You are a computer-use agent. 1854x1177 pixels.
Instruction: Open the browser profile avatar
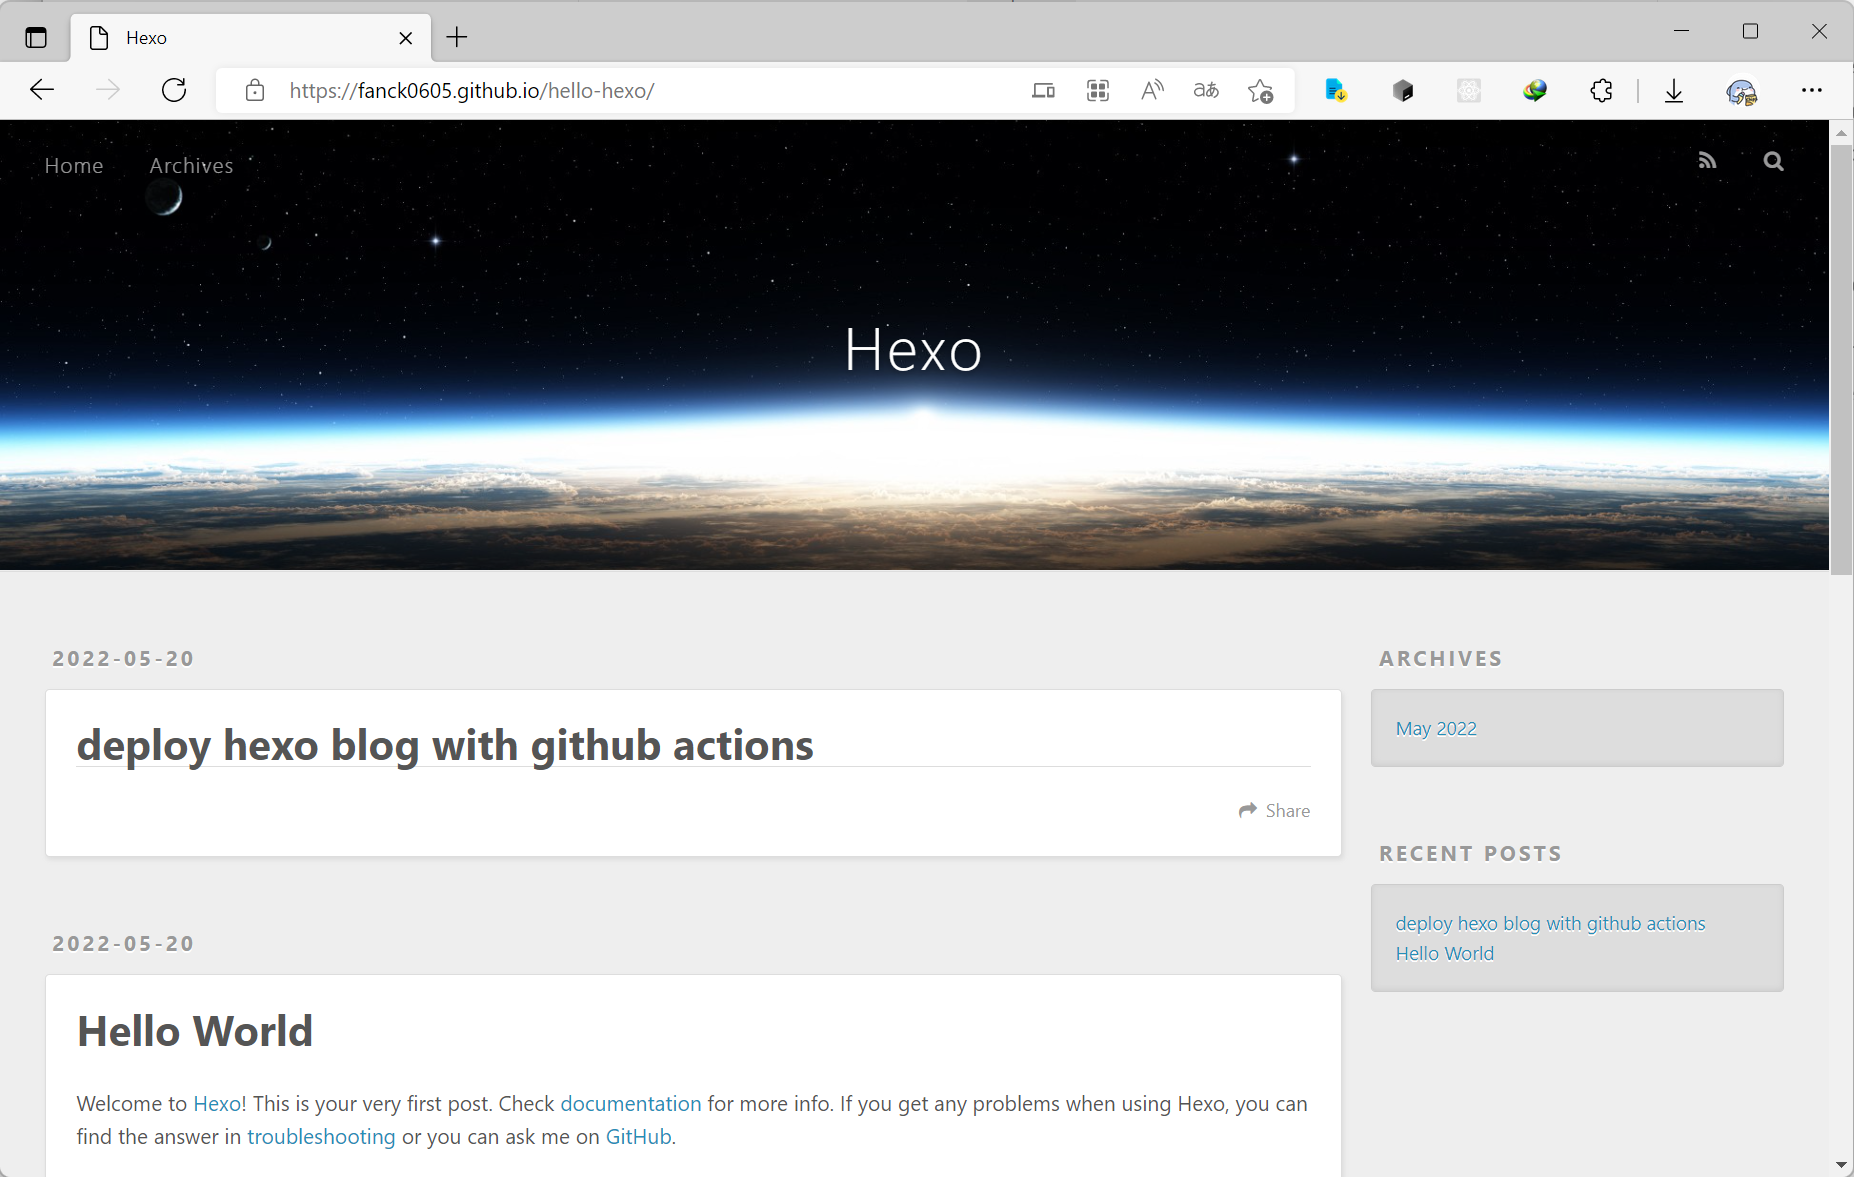(x=1741, y=92)
